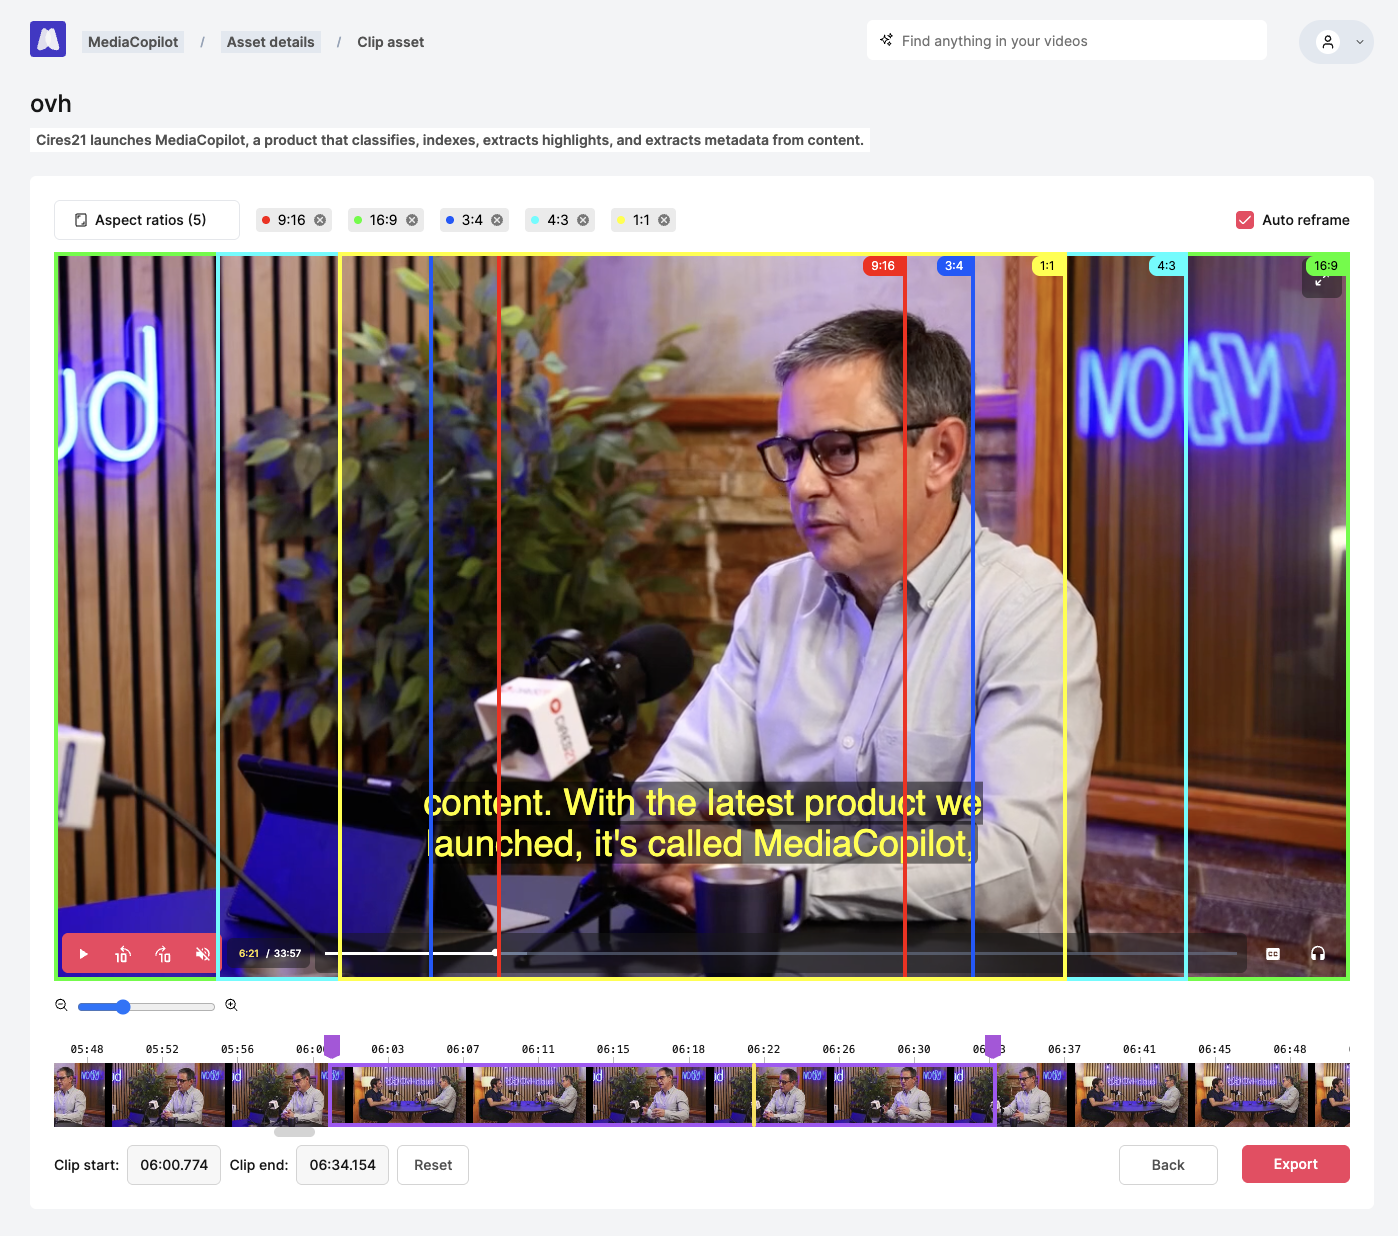Click the green dot on the 16:9 chip
This screenshot has height=1236, width=1398.
coord(358,220)
